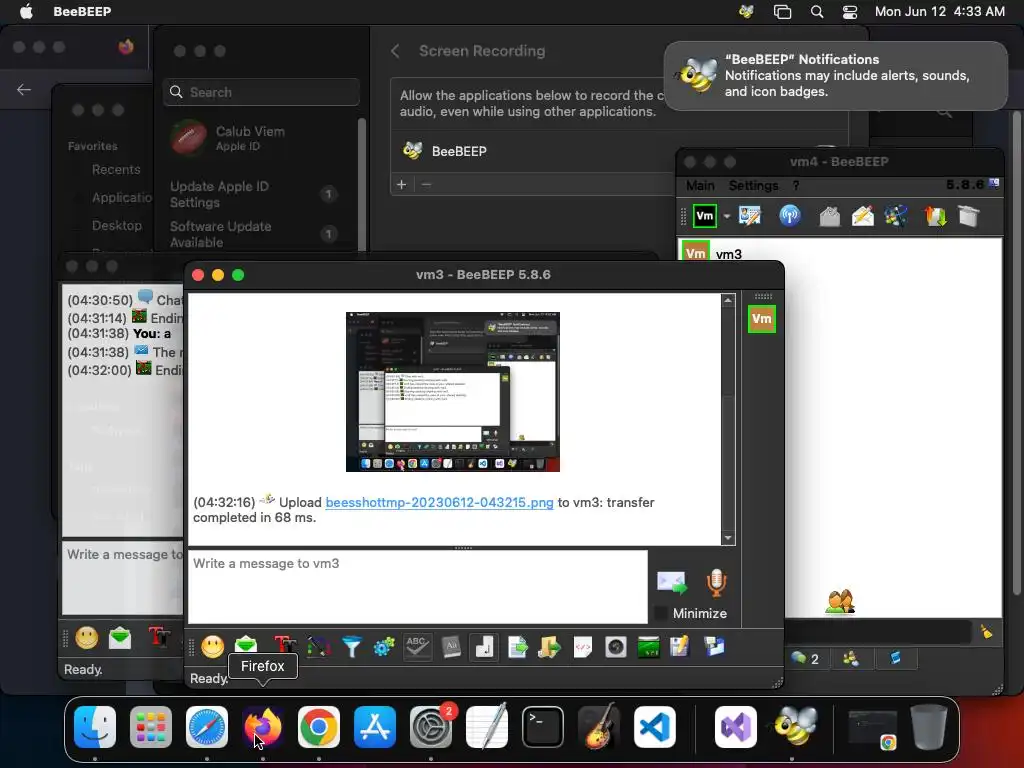Image resolution: width=1024 pixels, height=768 pixels.
Task: Open Control Center in menu bar
Action: point(850,12)
